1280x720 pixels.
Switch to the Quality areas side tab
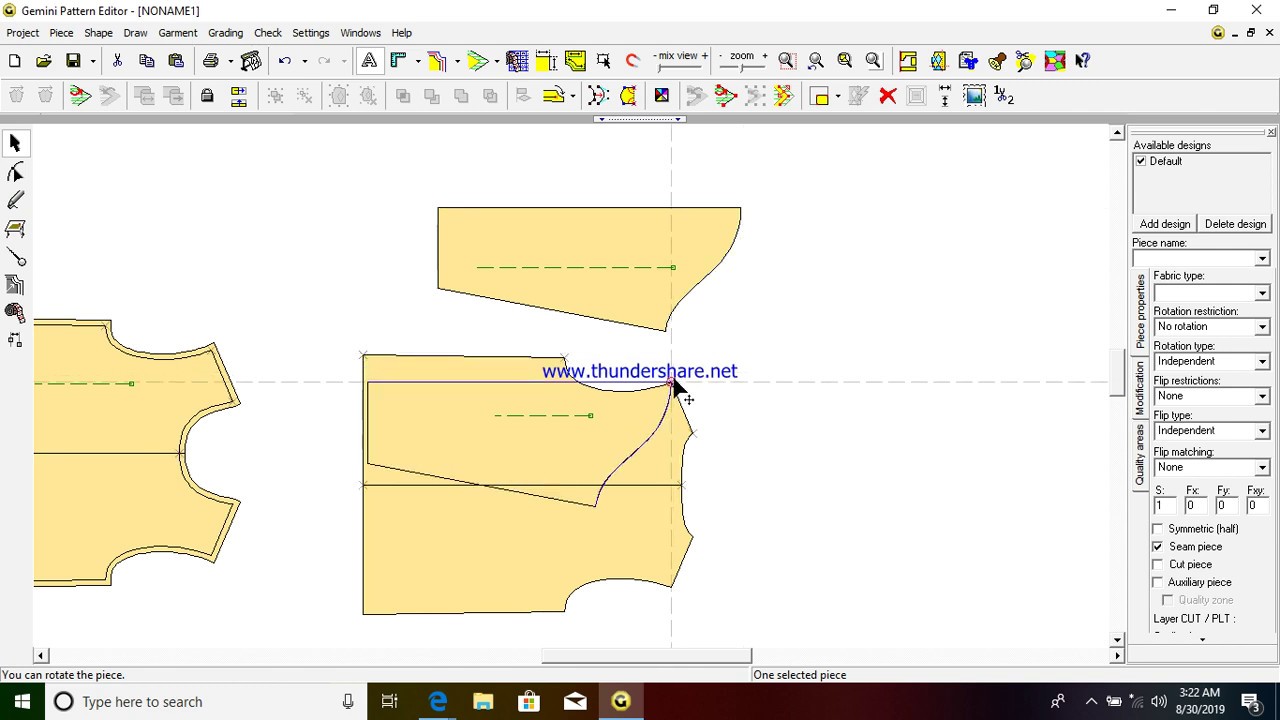[1140, 455]
